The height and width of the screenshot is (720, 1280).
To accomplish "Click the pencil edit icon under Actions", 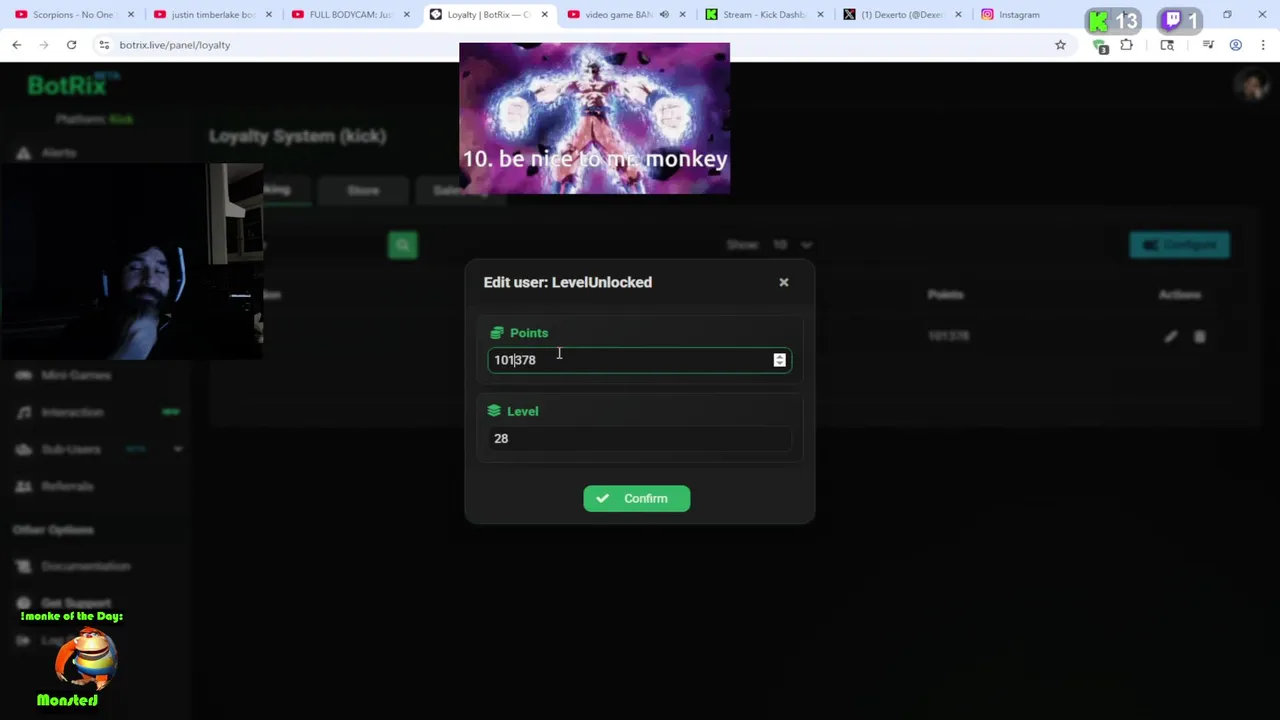I will (1170, 337).
